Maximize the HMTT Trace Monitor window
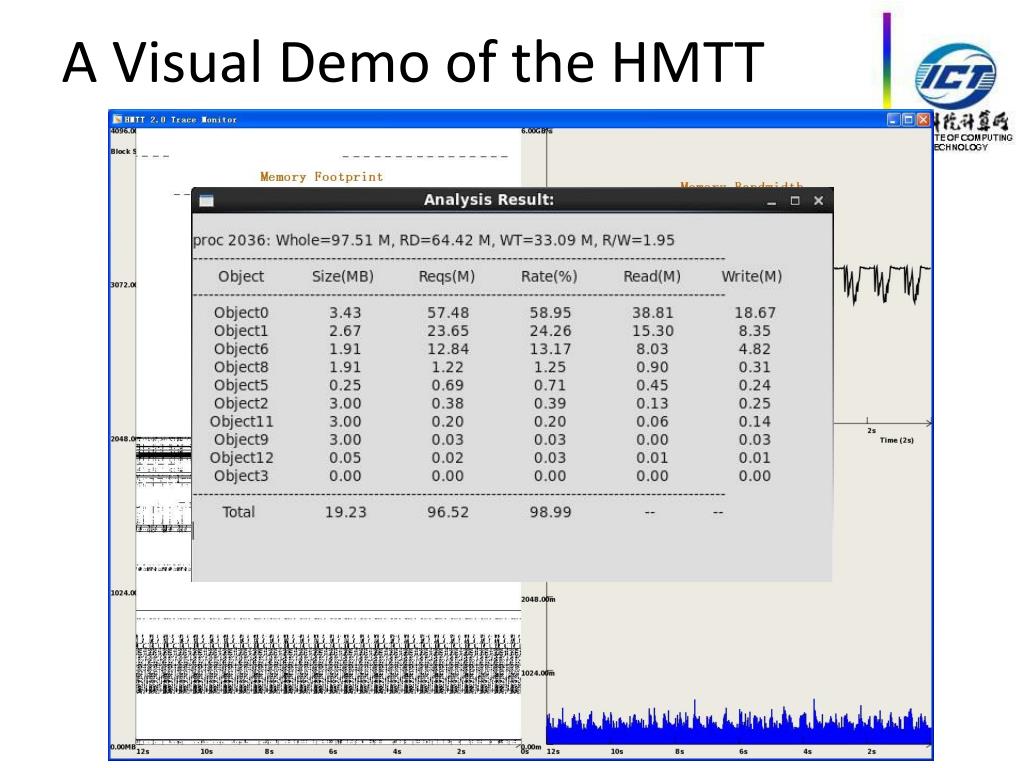Screen dimensions: 1024x768 click(x=908, y=120)
